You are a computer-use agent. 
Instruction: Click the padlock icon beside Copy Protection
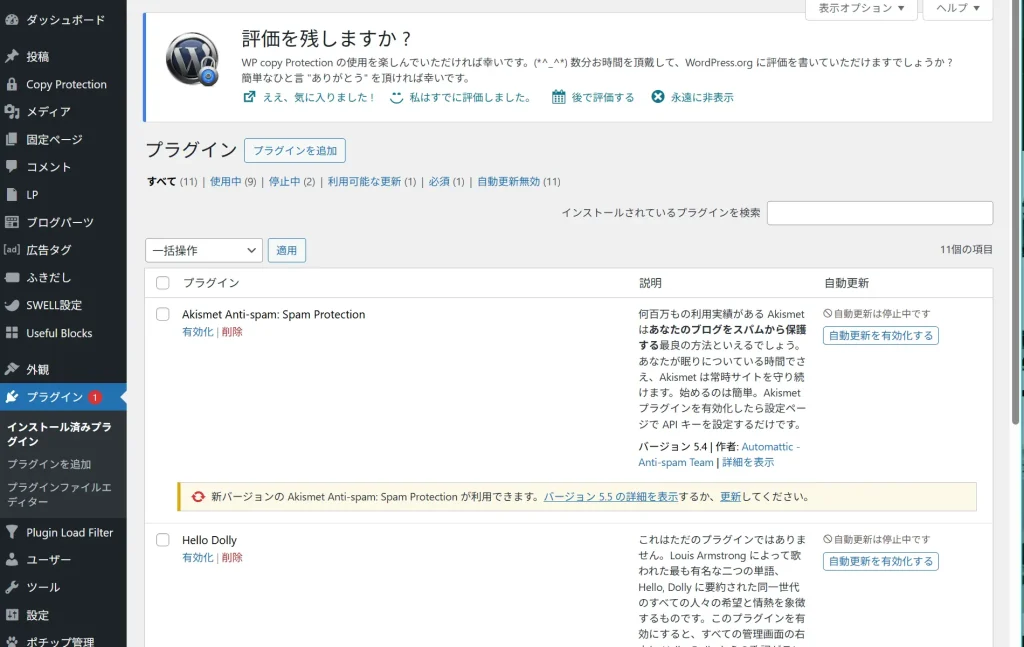pos(12,84)
